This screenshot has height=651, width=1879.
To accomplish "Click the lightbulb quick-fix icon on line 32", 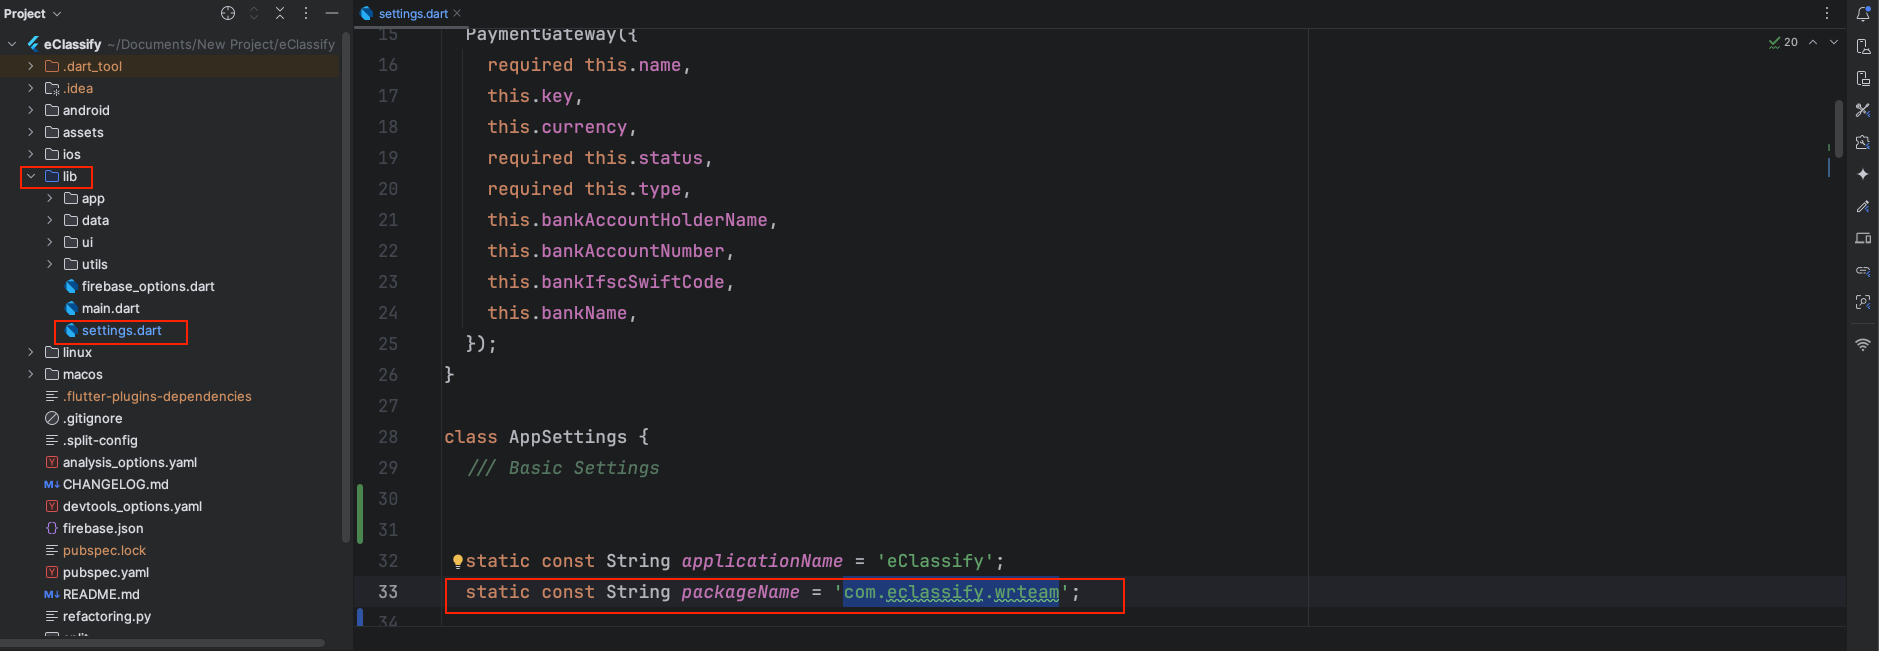I will (458, 561).
